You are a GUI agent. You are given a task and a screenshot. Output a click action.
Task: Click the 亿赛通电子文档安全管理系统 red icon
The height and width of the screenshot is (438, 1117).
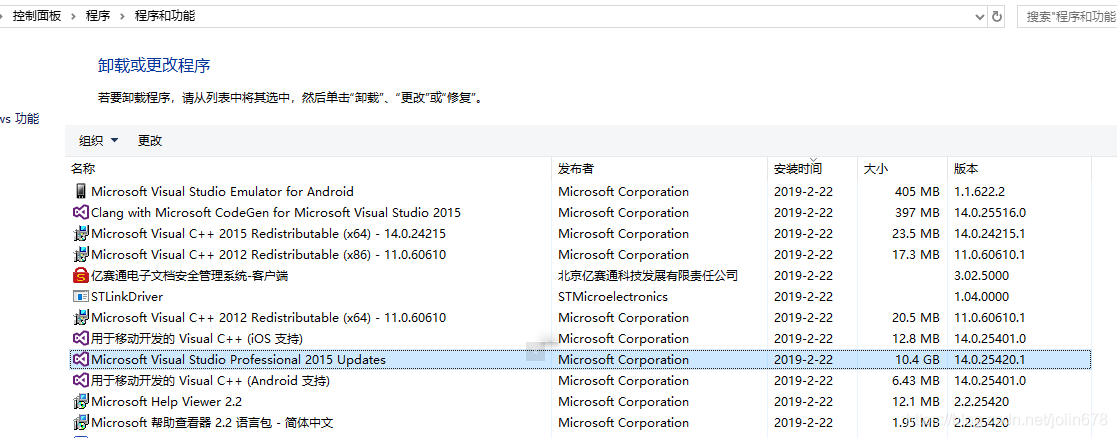[80, 276]
